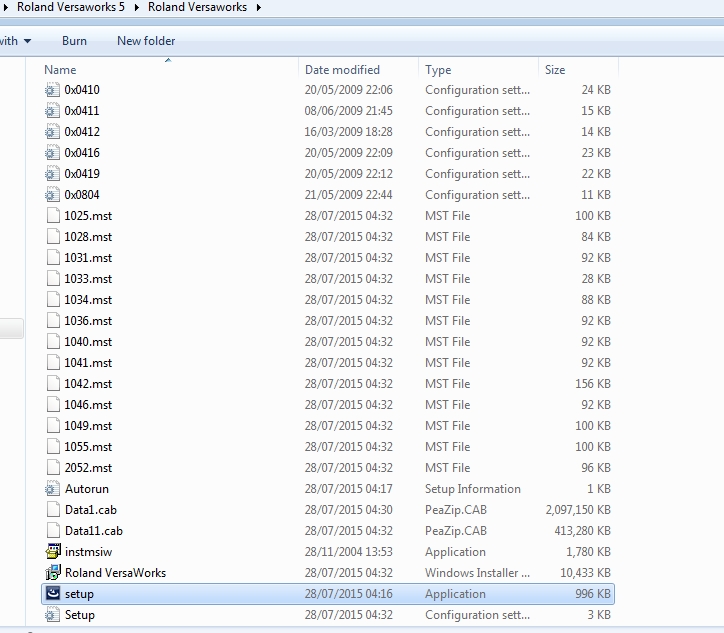Open dropdown arrow beside 'with' toolbar item
Viewport: 724px width, 633px height.
pos(28,41)
